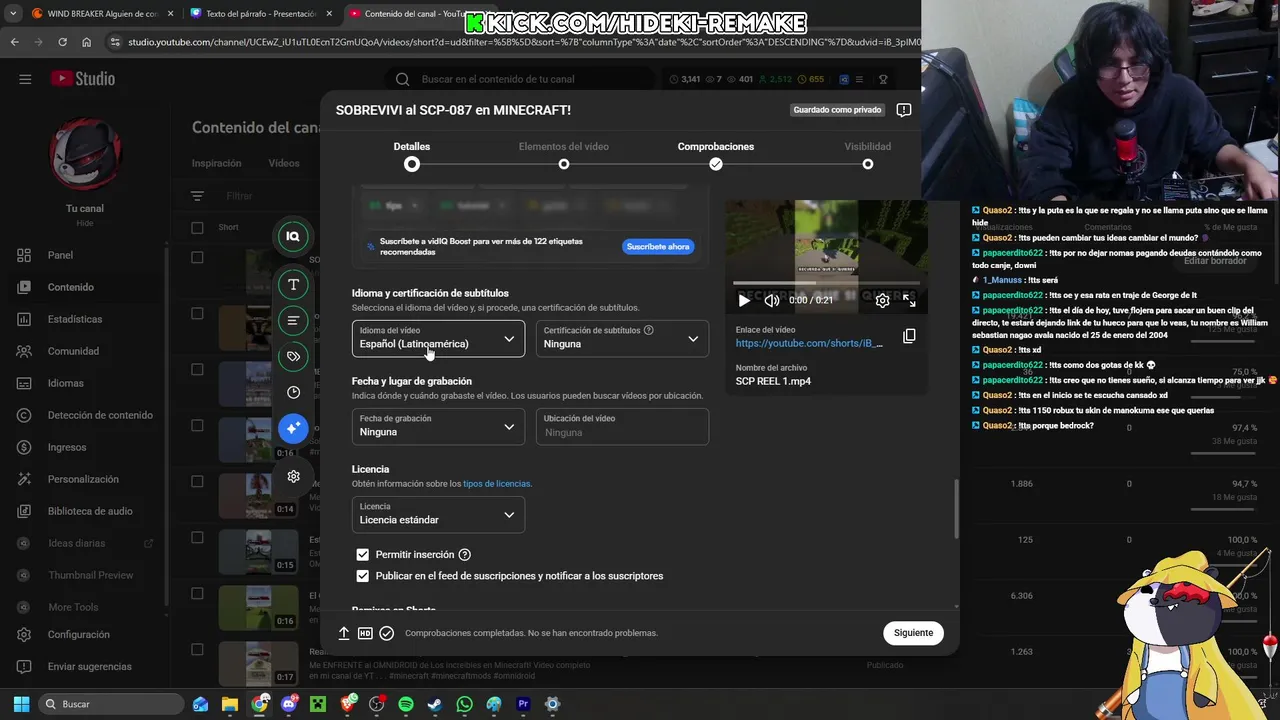Viewport: 1280px width, 720px height.
Task: Click the vidIQ trophy icon in top bar
Action: [883, 79]
